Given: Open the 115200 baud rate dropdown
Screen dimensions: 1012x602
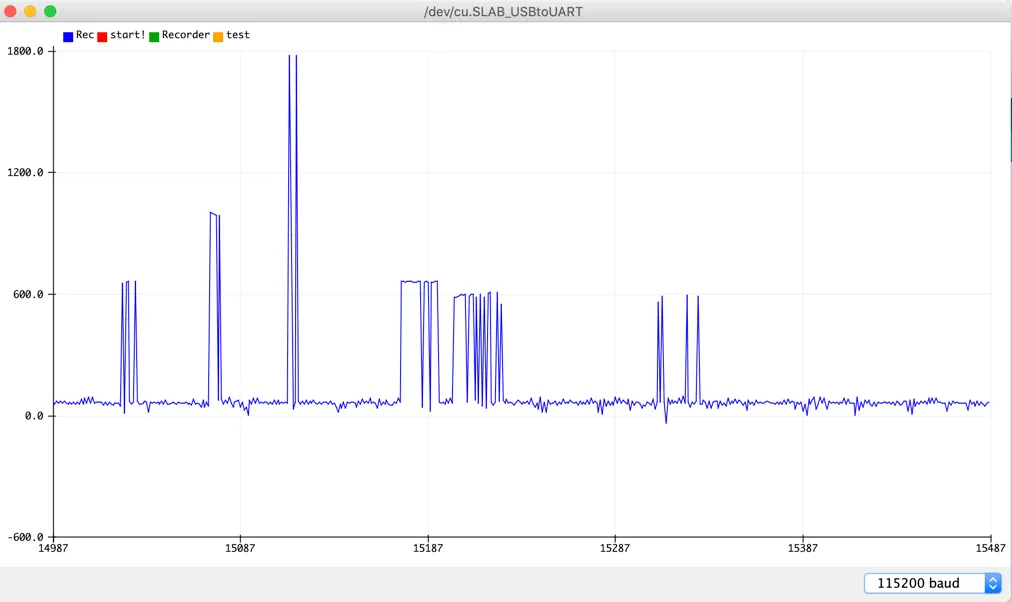Looking at the screenshot, I should coord(933,583).
